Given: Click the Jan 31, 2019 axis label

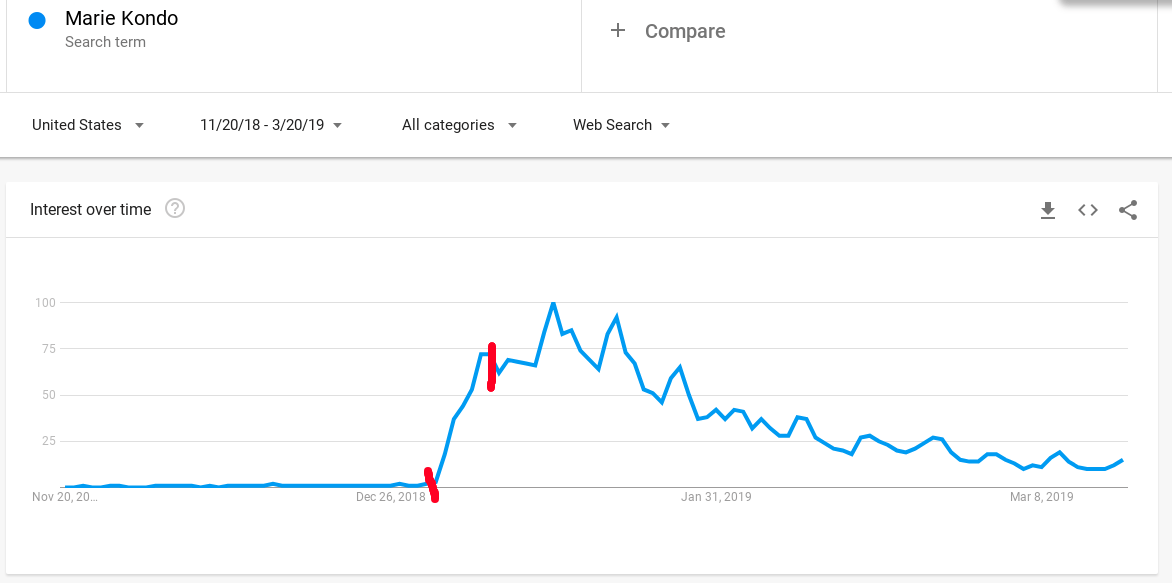Looking at the screenshot, I should point(717,497).
